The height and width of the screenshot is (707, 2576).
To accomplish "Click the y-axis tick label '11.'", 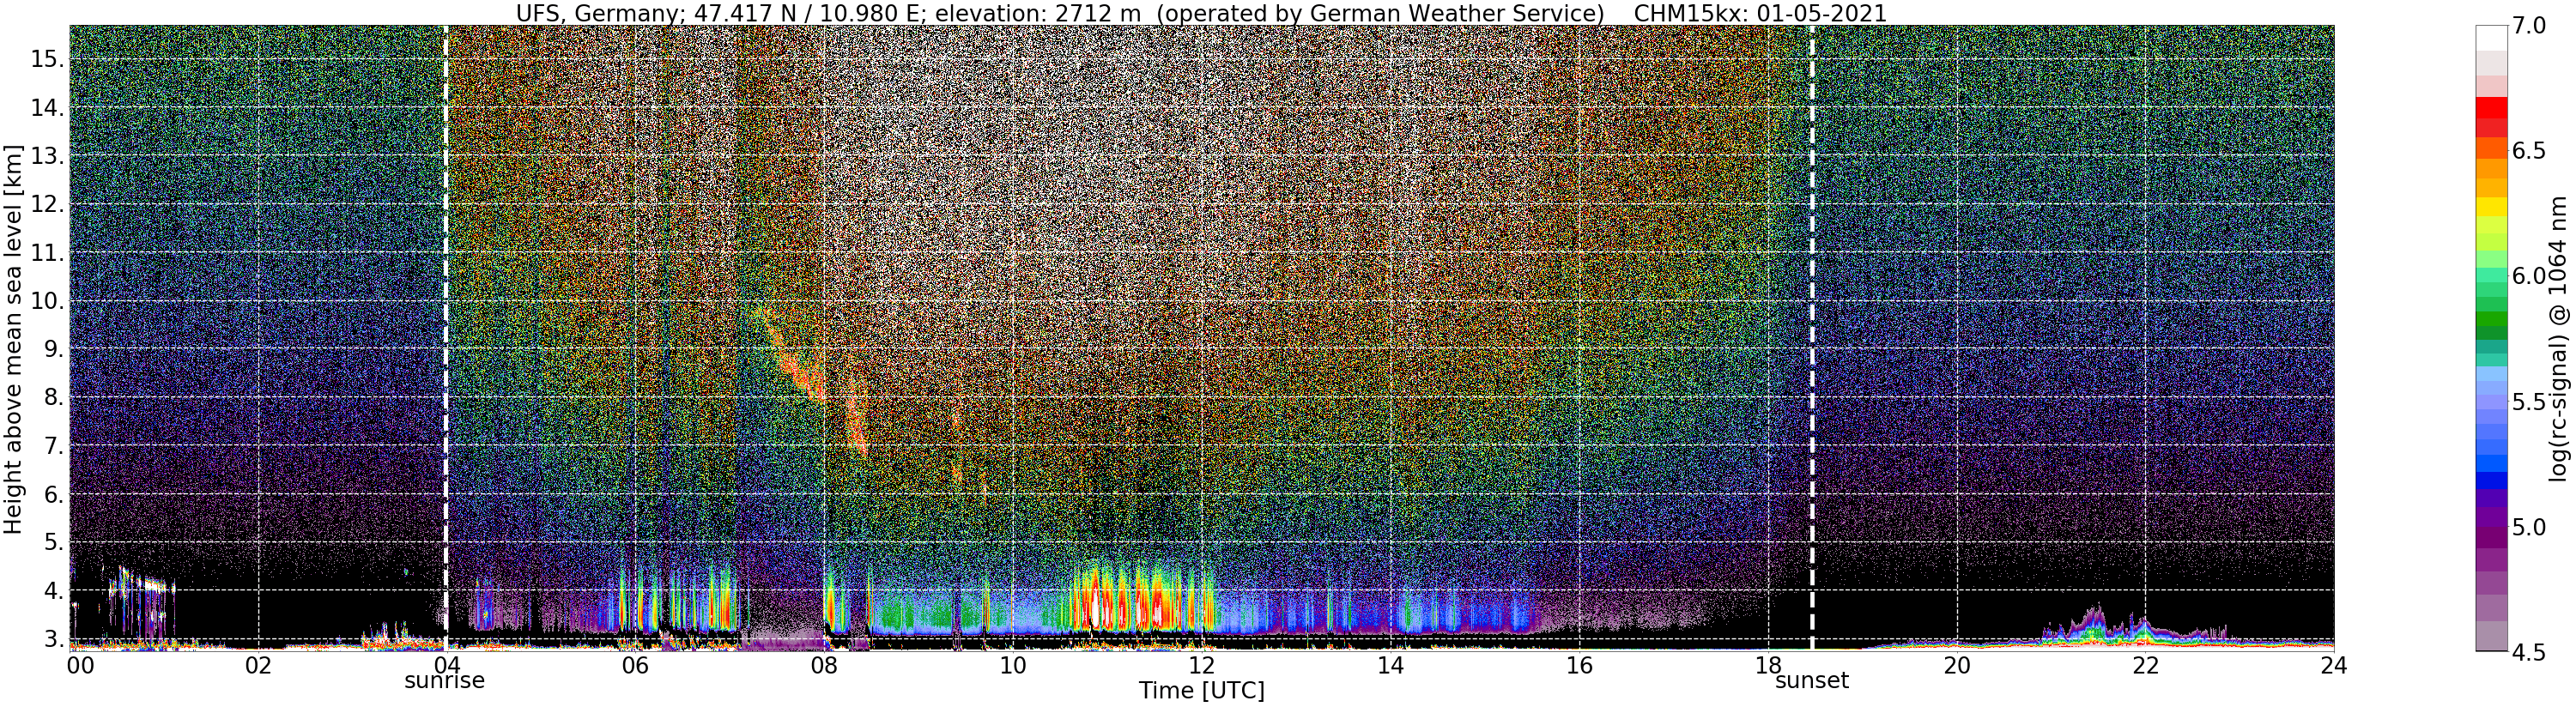I will tap(47, 253).
